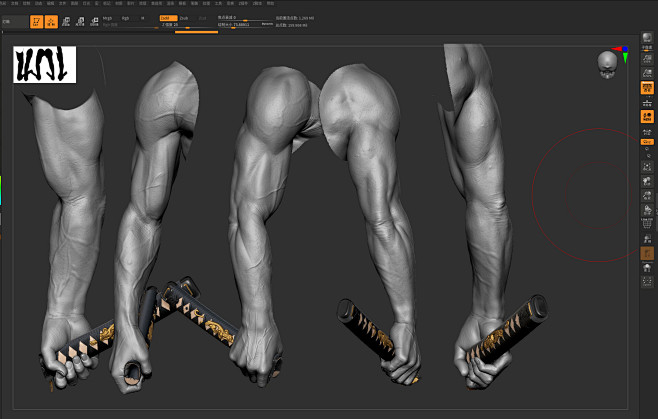Switch sculpting to Zadd
Screen dimensions: 658x419
coord(168,18)
